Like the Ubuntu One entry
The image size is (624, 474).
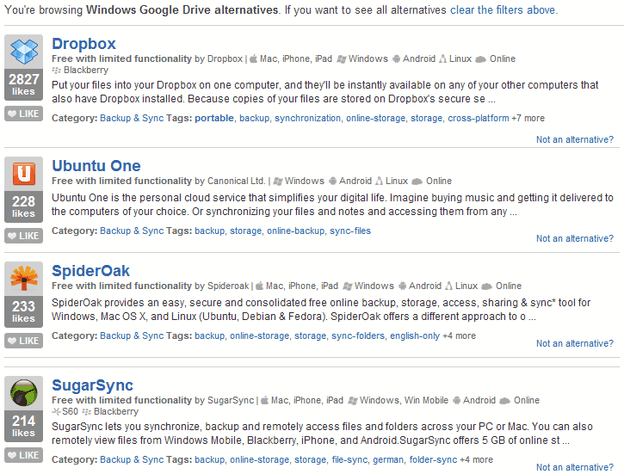[x=23, y=236]
